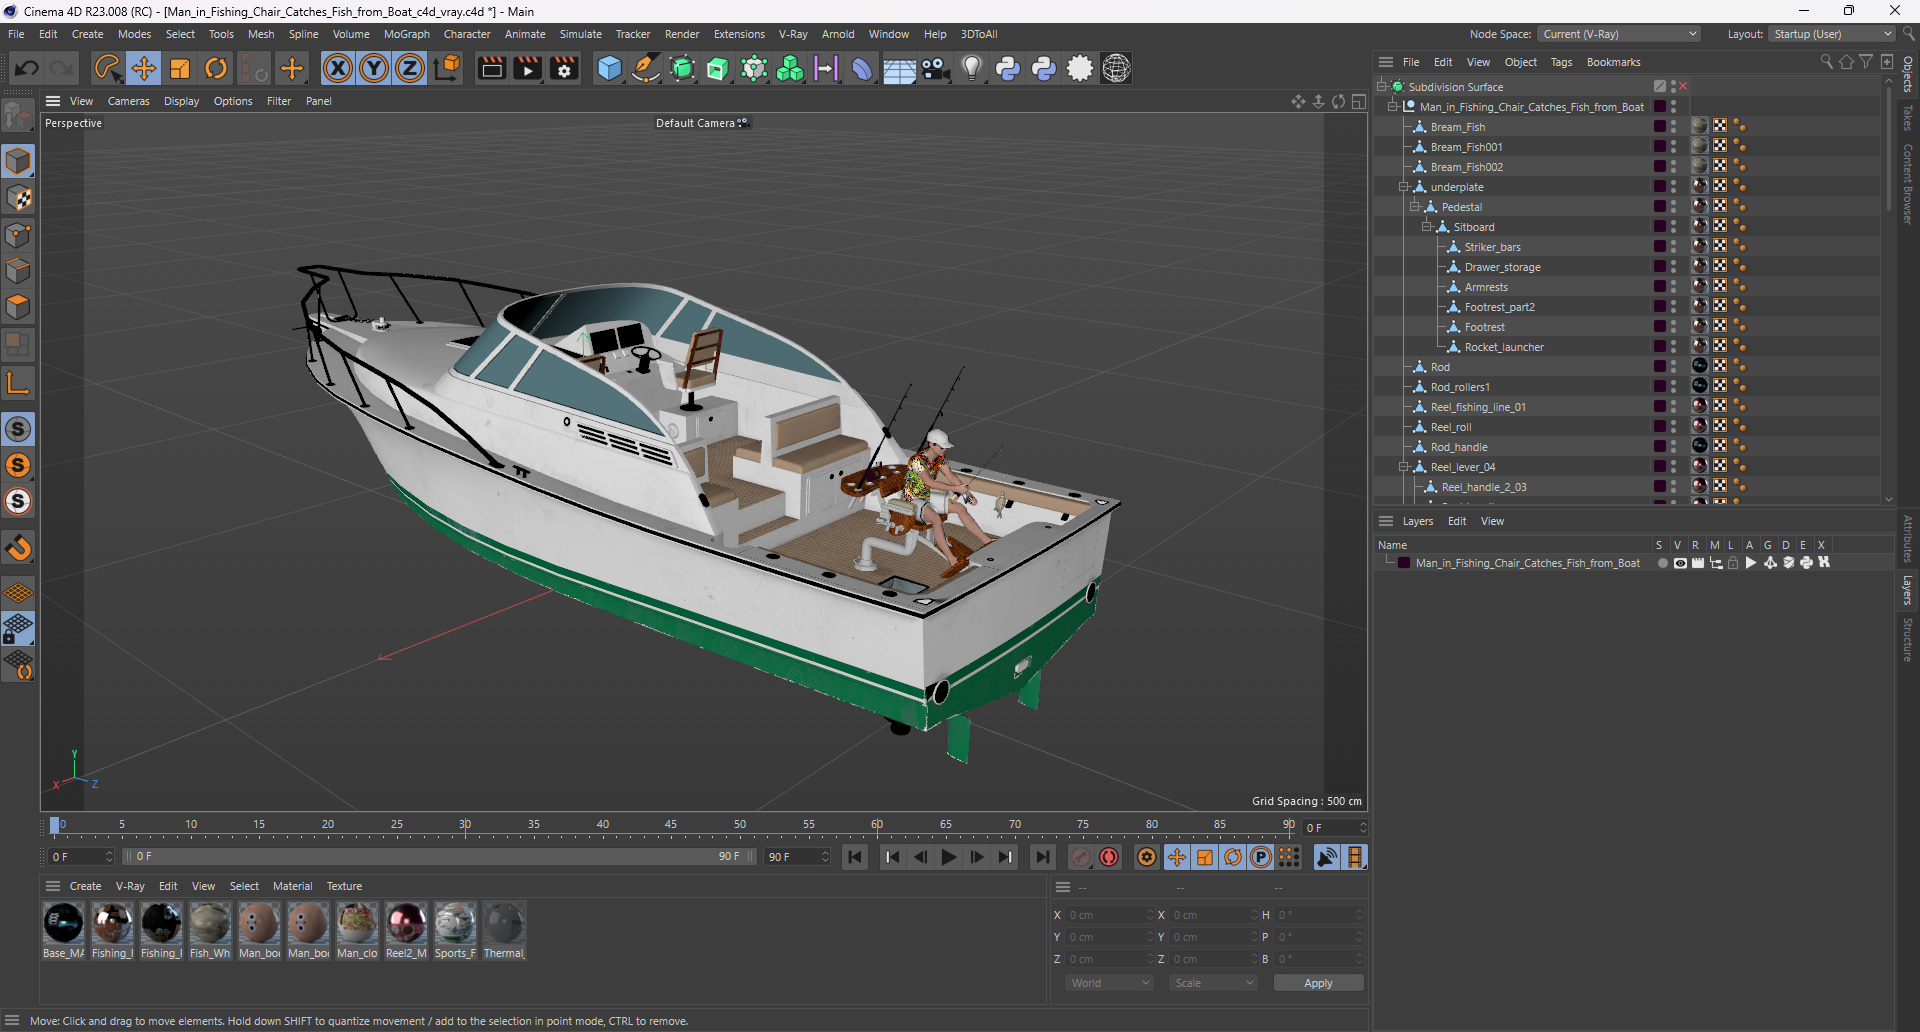
Task: Switch to Texture mode in left palette
Action: [x=18, y=198]
